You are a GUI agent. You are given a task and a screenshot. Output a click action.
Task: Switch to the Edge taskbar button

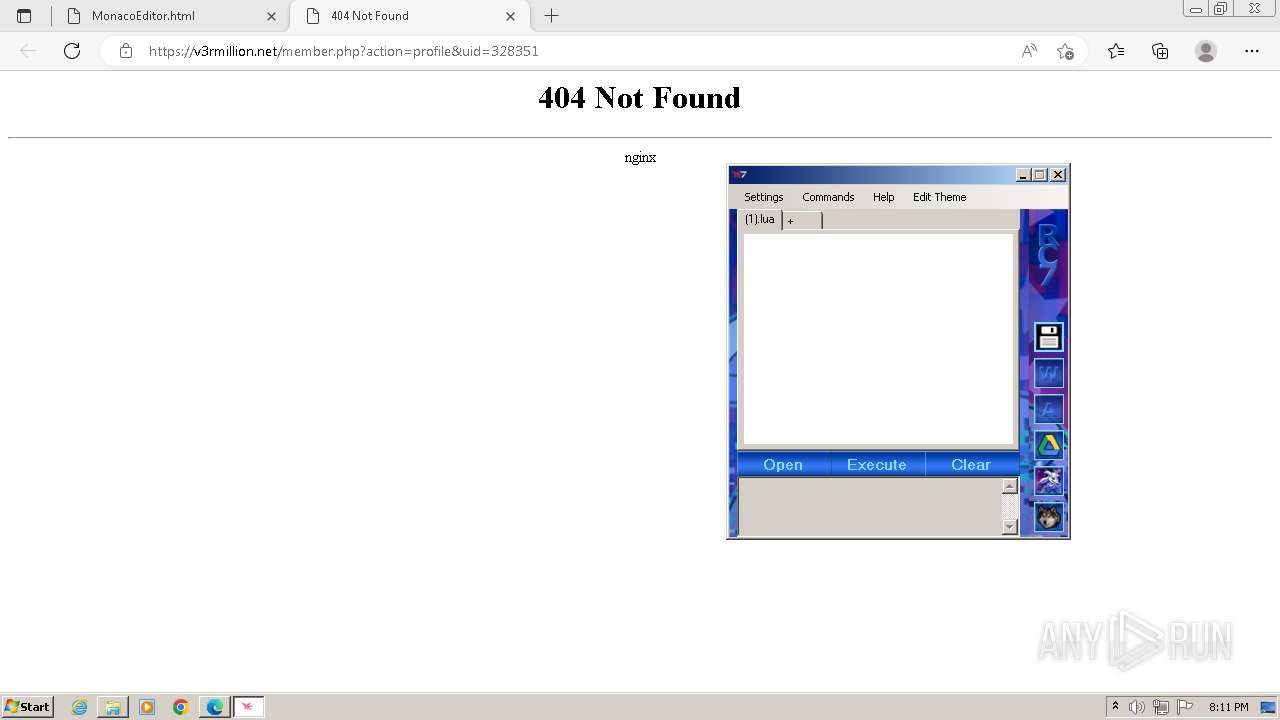tap(215, 707)
